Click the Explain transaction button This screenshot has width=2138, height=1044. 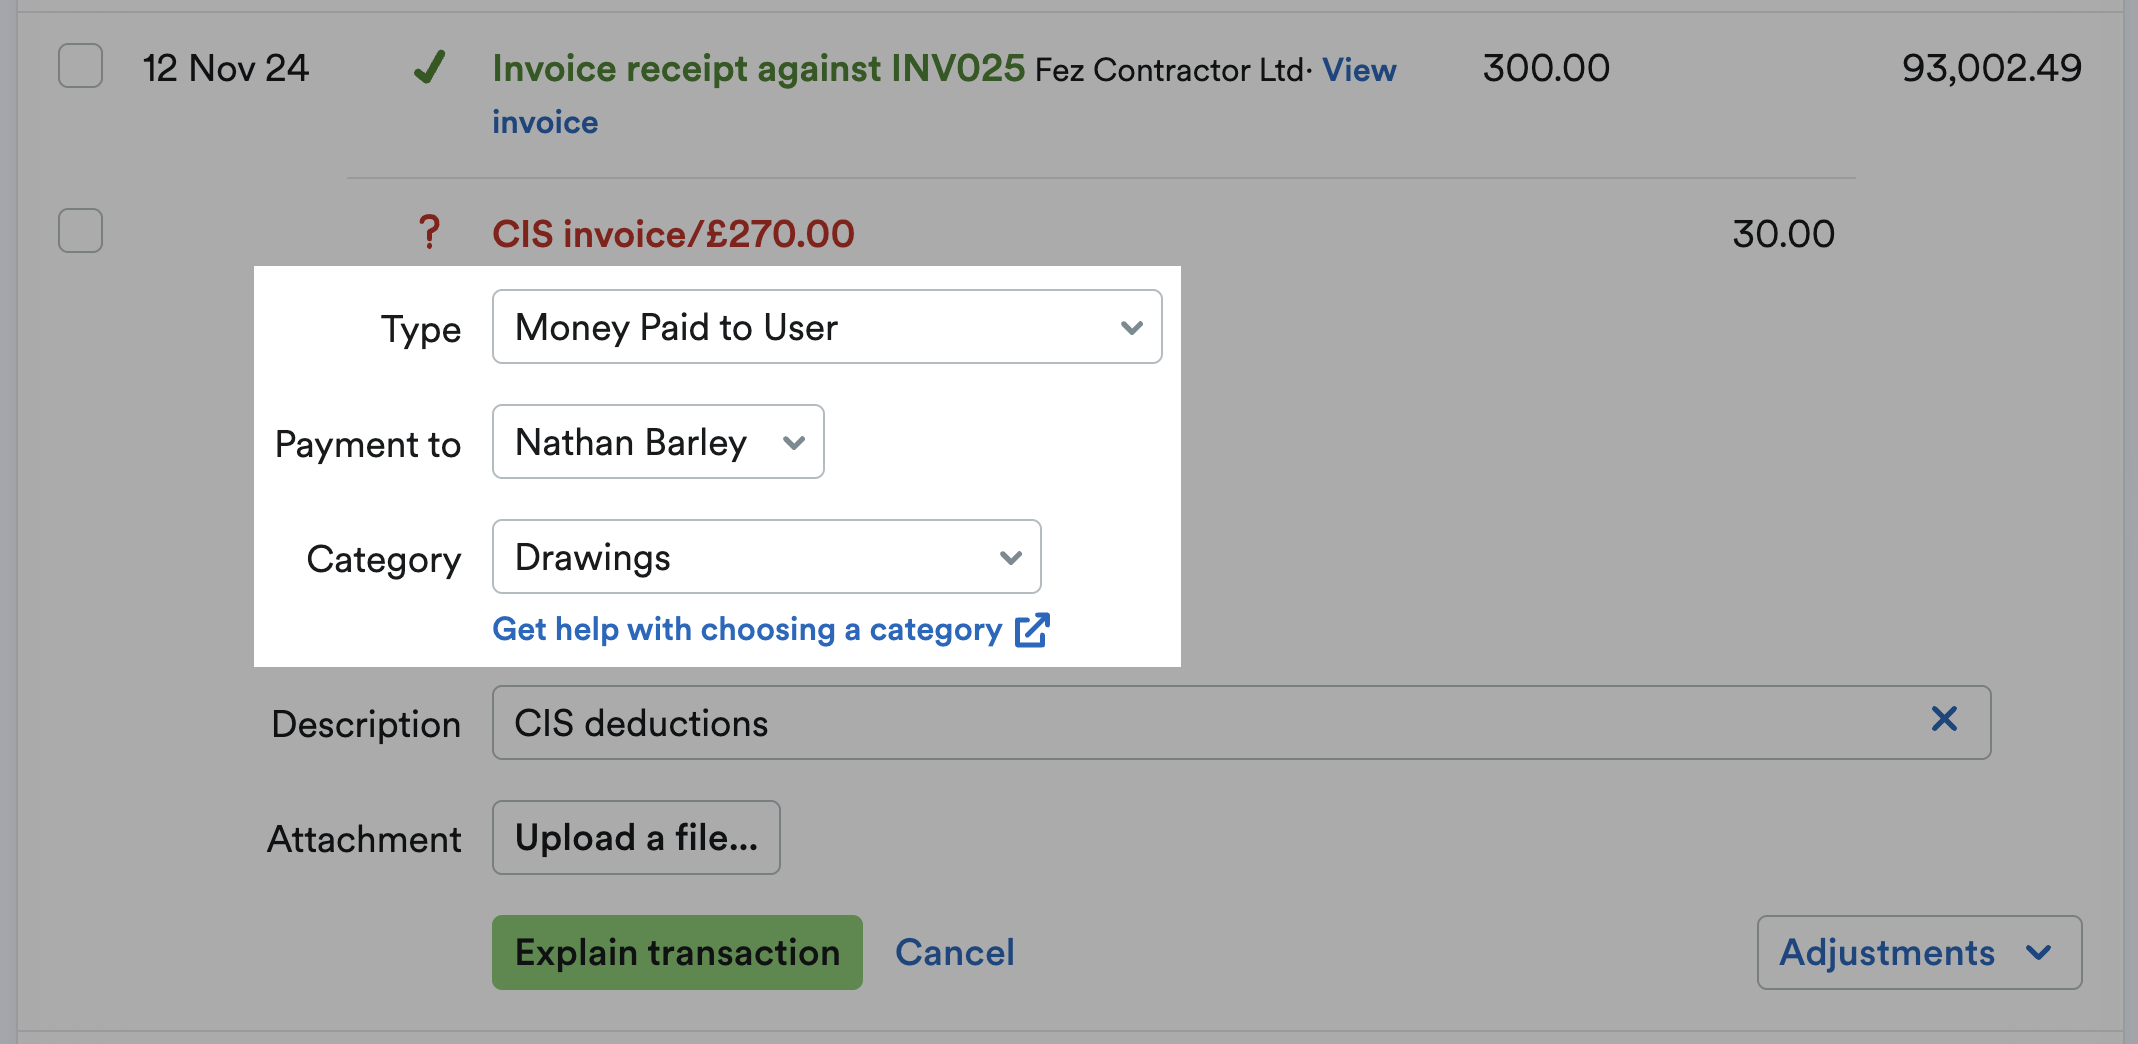tap(677, 952)
